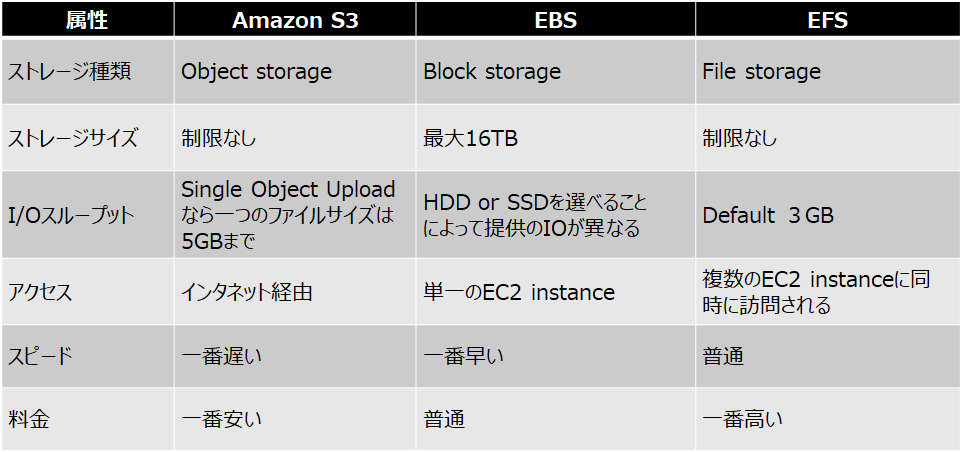Select the EFS column header
Screen dimensions: 963x452
click(x=828, y=20)
